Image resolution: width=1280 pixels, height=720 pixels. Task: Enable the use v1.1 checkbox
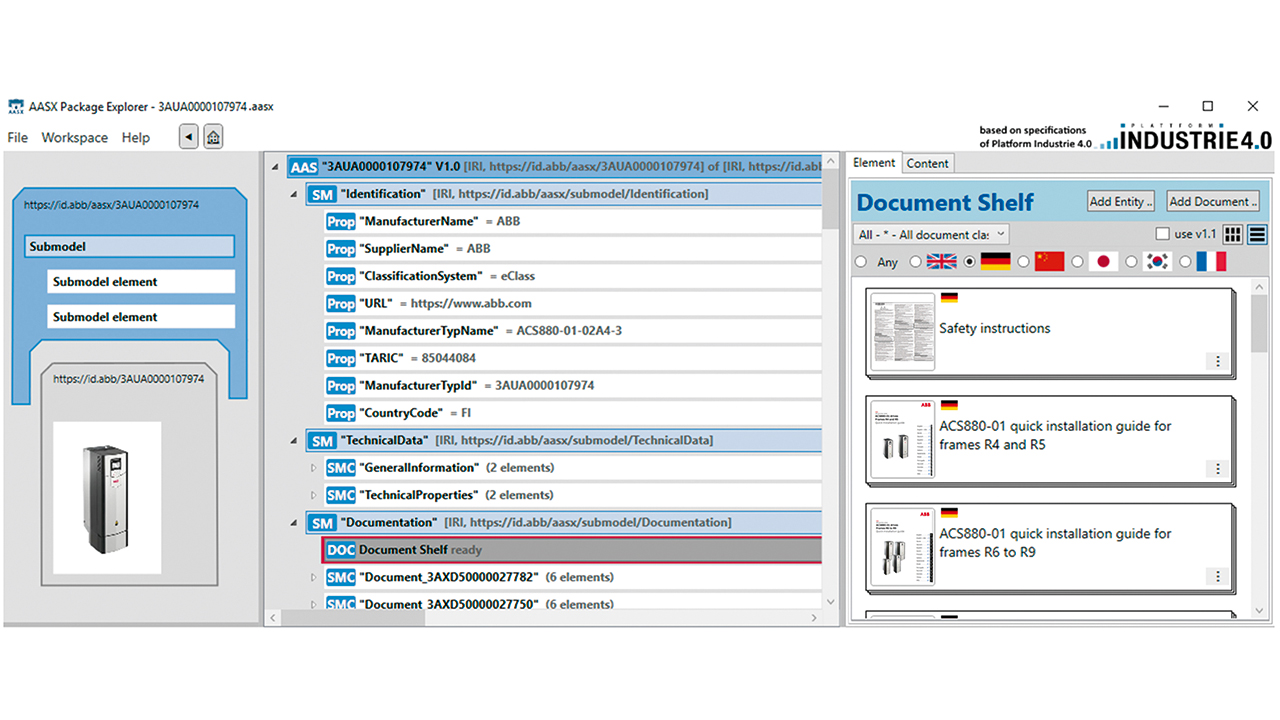(x=1162, y=234)
